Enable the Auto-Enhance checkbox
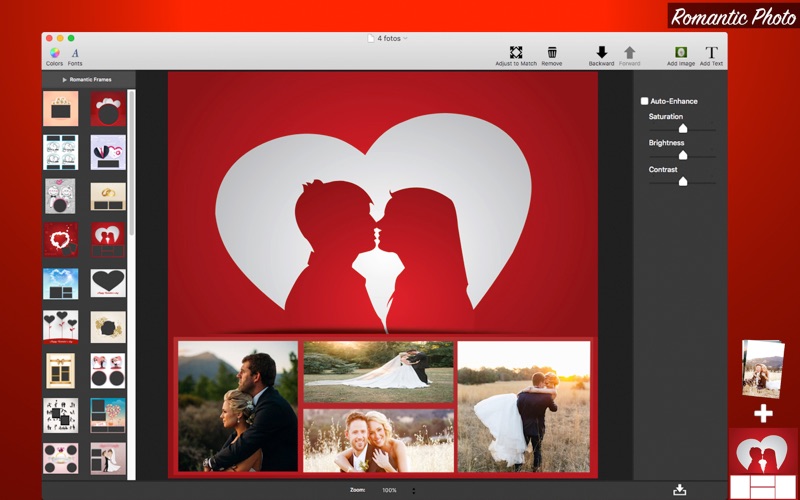Viewport: 800px width, 500px height. [x=644, y=101]
